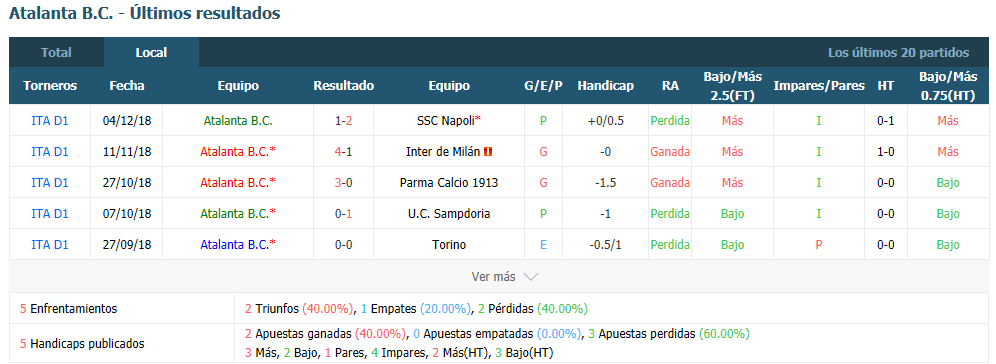The image size is (996, 364).
Task: Open ITA D1 link for 04/12/18 match
Action: 50,121
